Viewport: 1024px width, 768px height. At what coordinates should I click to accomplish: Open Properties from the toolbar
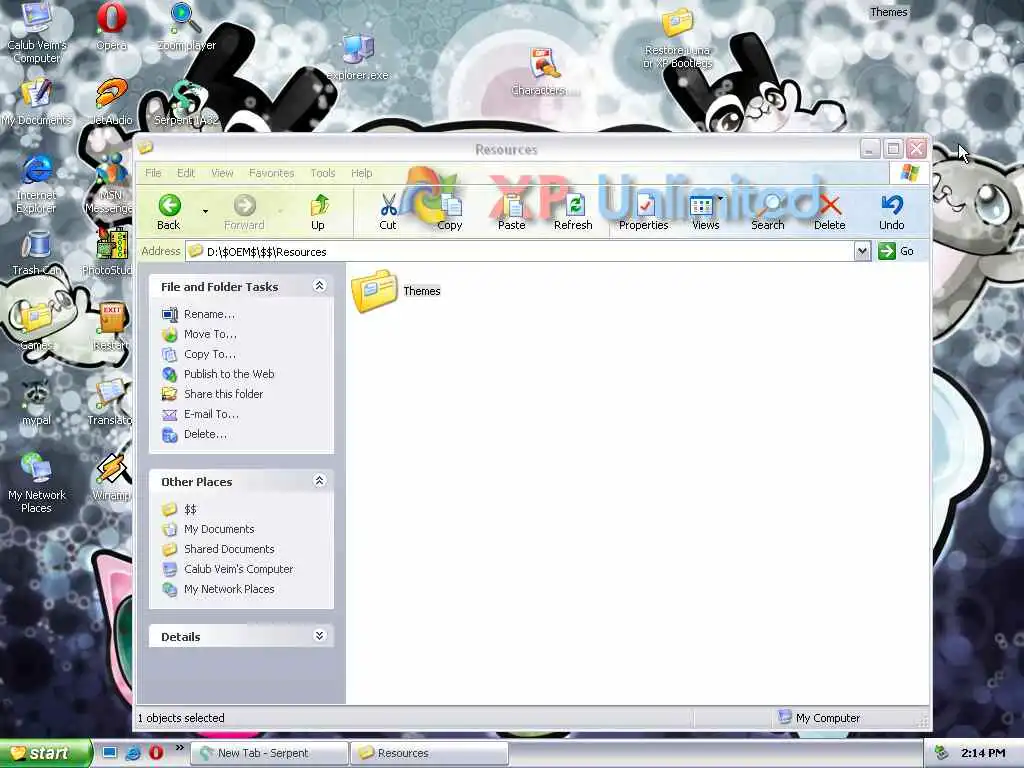(643, 212)
